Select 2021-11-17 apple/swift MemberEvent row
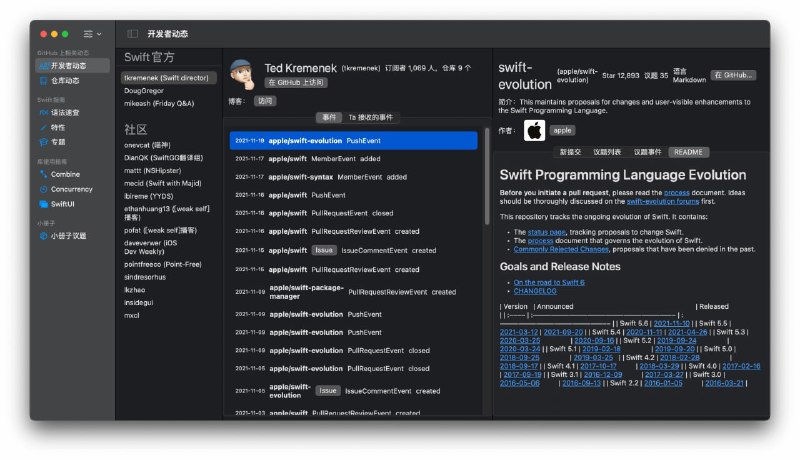The height and width of the screenshot is (460, 800). (x=354, y=159)
